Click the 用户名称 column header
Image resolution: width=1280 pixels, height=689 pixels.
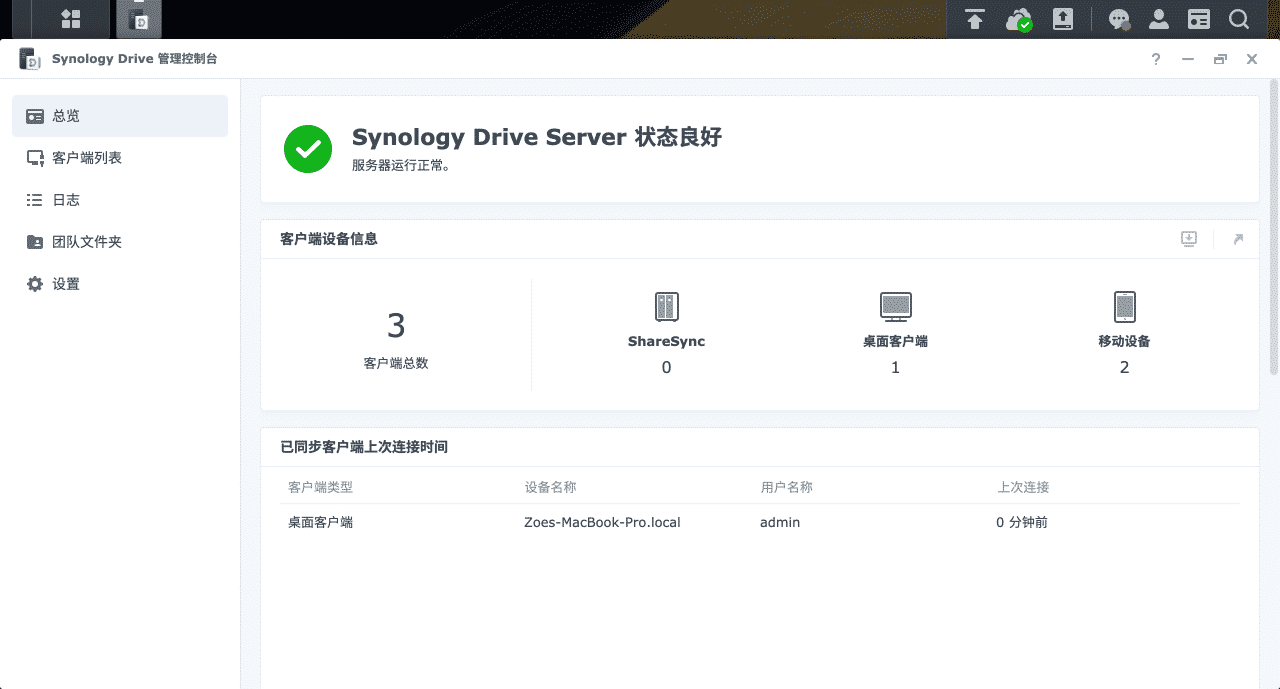(x=786, y=487)
